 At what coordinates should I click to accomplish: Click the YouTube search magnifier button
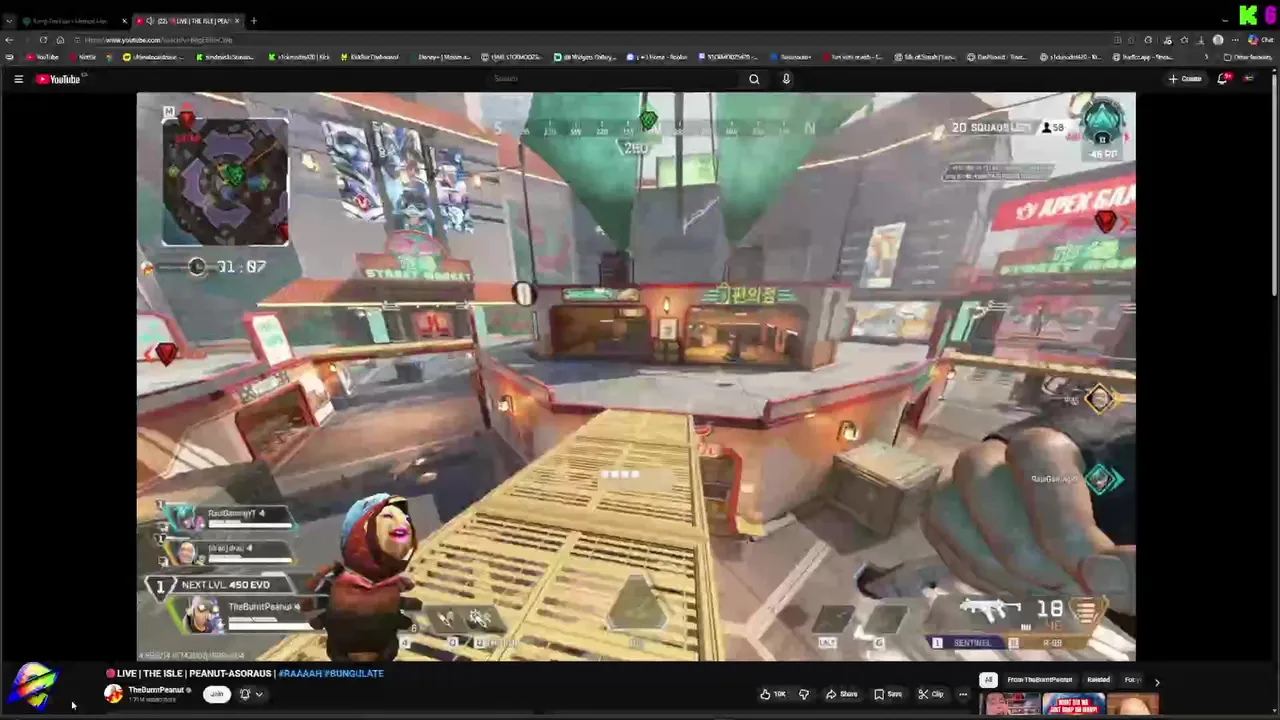[754, 79]
